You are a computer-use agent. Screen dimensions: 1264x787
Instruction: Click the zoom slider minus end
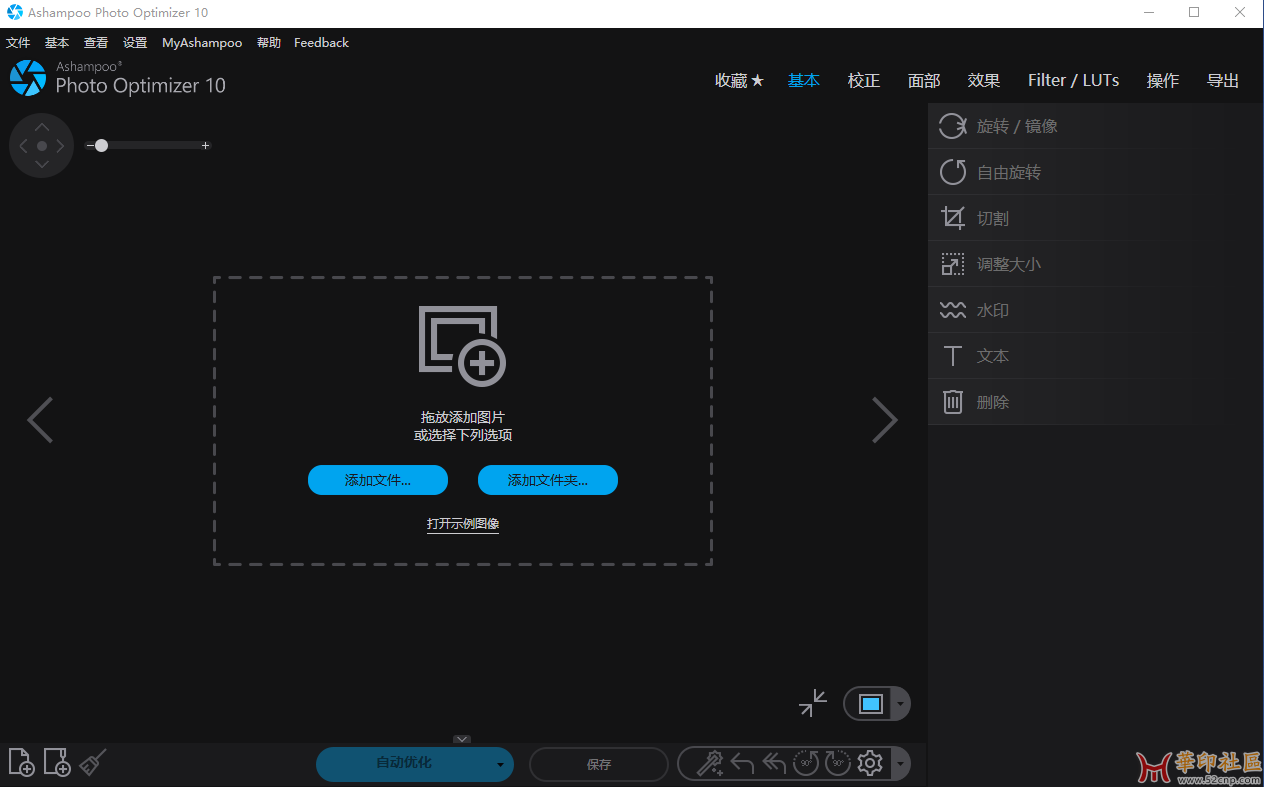[x=89, y=146]
